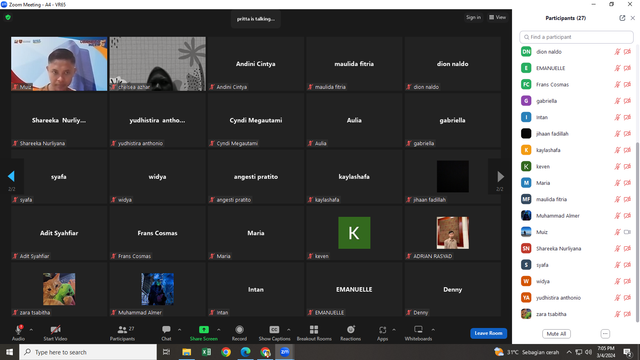
Task: Click the volume icon in tray
Action: pos(588,352)
